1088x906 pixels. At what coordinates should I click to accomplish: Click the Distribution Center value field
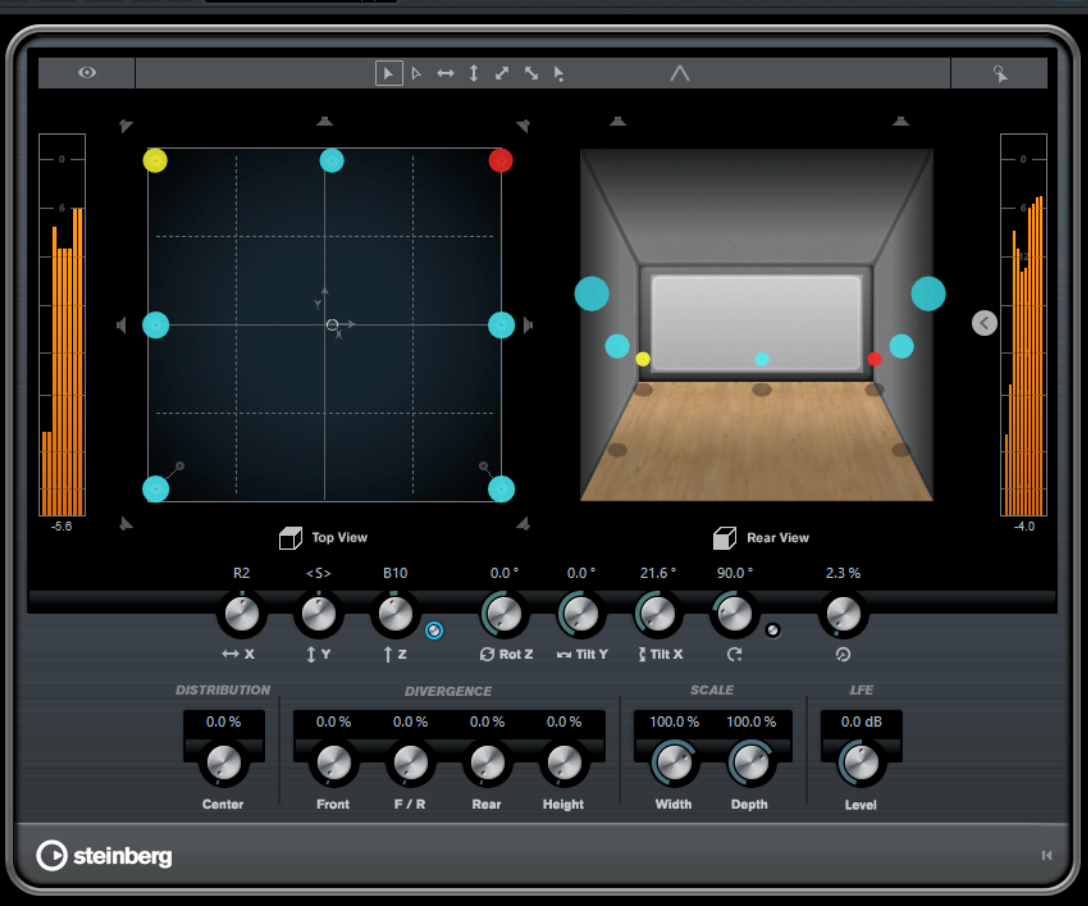tap(224, 722)
